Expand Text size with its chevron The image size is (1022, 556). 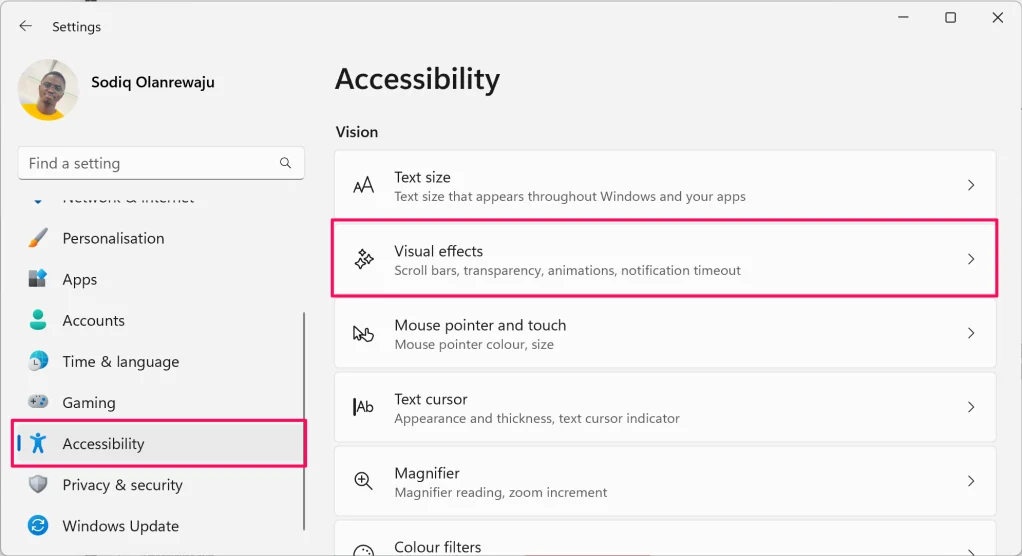970,186
